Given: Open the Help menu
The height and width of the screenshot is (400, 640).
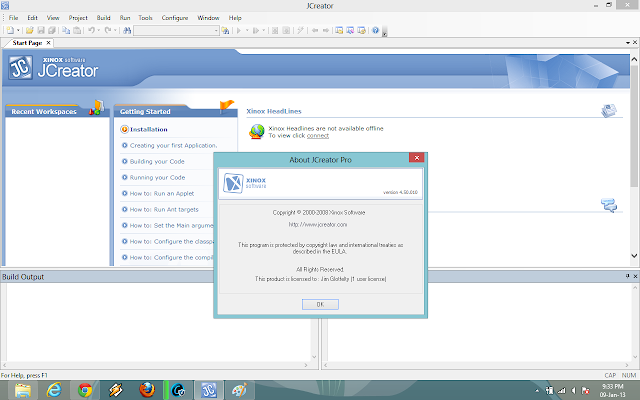Looking at the screenshot, I should [235, 18].
